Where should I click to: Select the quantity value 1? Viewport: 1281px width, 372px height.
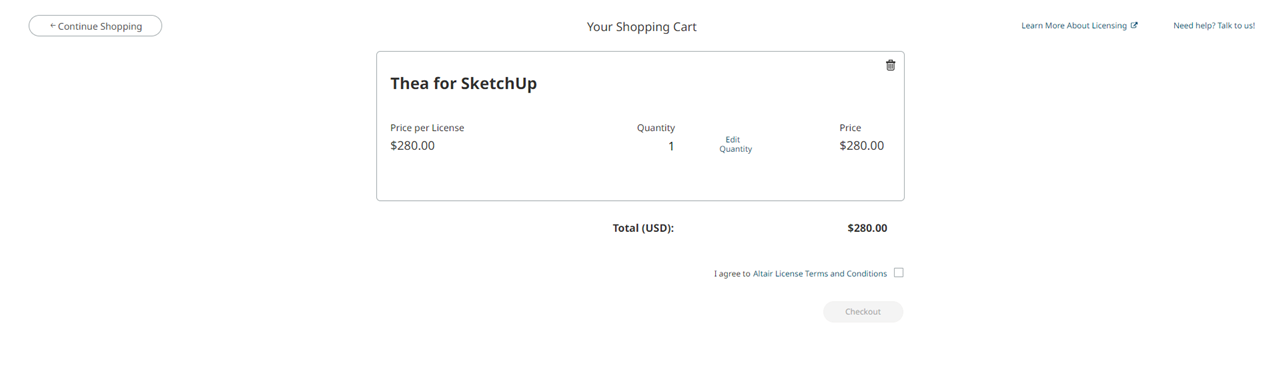coord(671,146)
